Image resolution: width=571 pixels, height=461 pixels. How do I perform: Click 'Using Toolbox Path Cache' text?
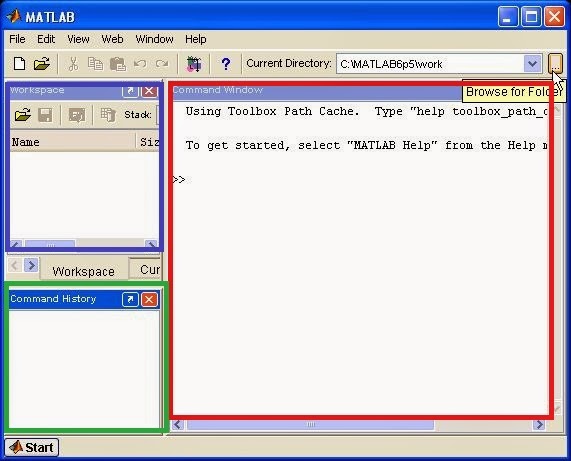point(272,111)
